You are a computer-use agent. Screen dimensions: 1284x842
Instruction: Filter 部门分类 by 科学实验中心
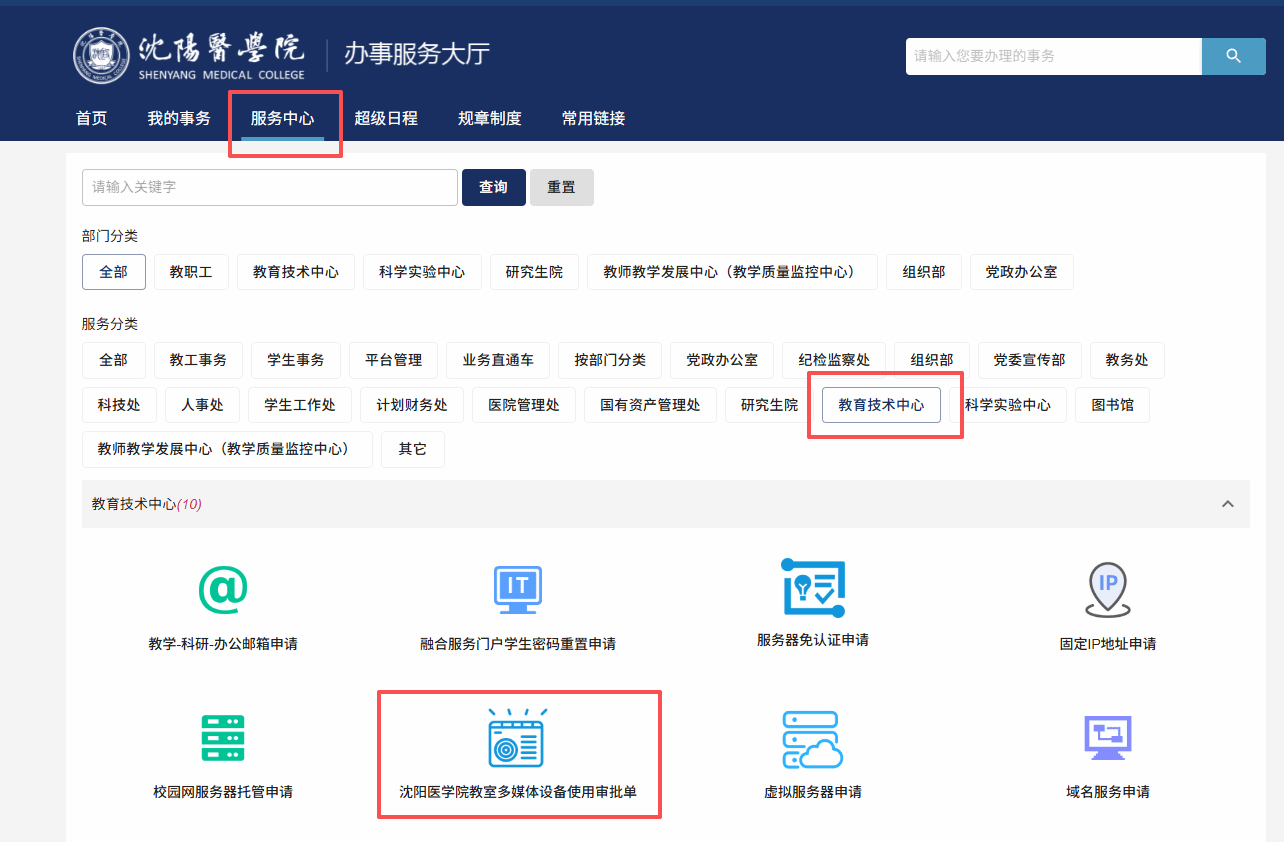click(x=422, y=272)
